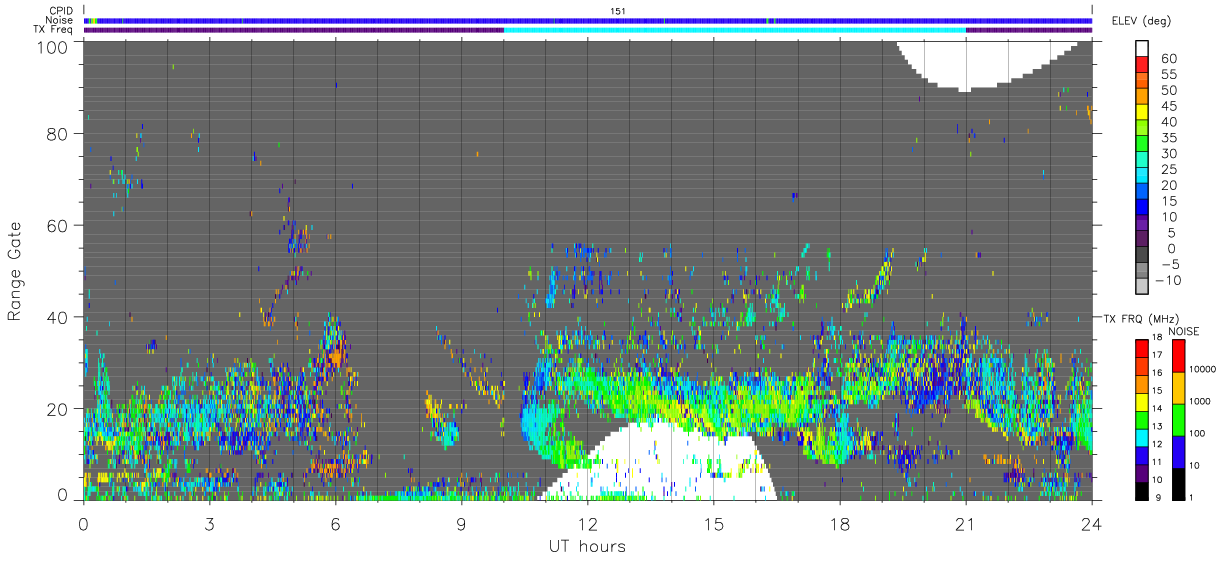1228x567 pixels.
Task: Click the 9 tick on UT hours axis
Action: pyautogui.click(x=461, y=523)
